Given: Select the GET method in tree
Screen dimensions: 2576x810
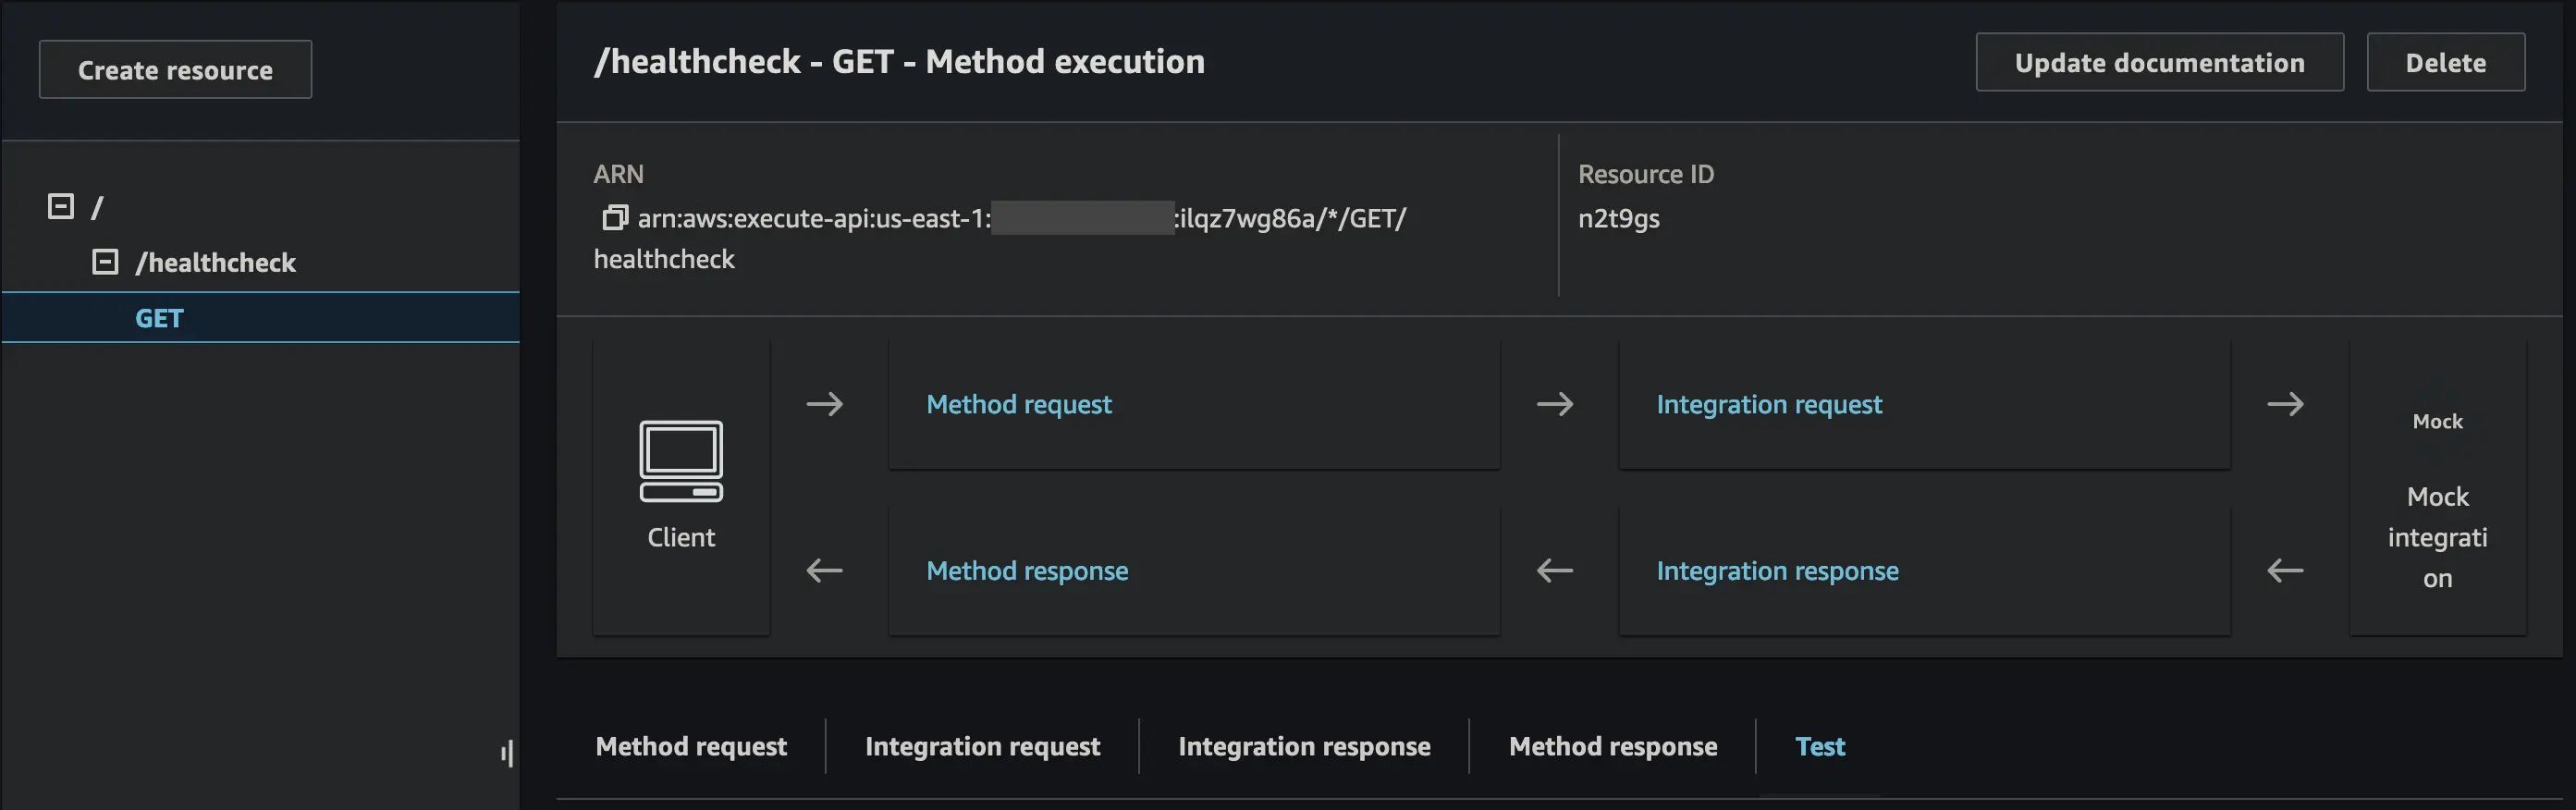Looking at the screenshot, I should point(160,318).
